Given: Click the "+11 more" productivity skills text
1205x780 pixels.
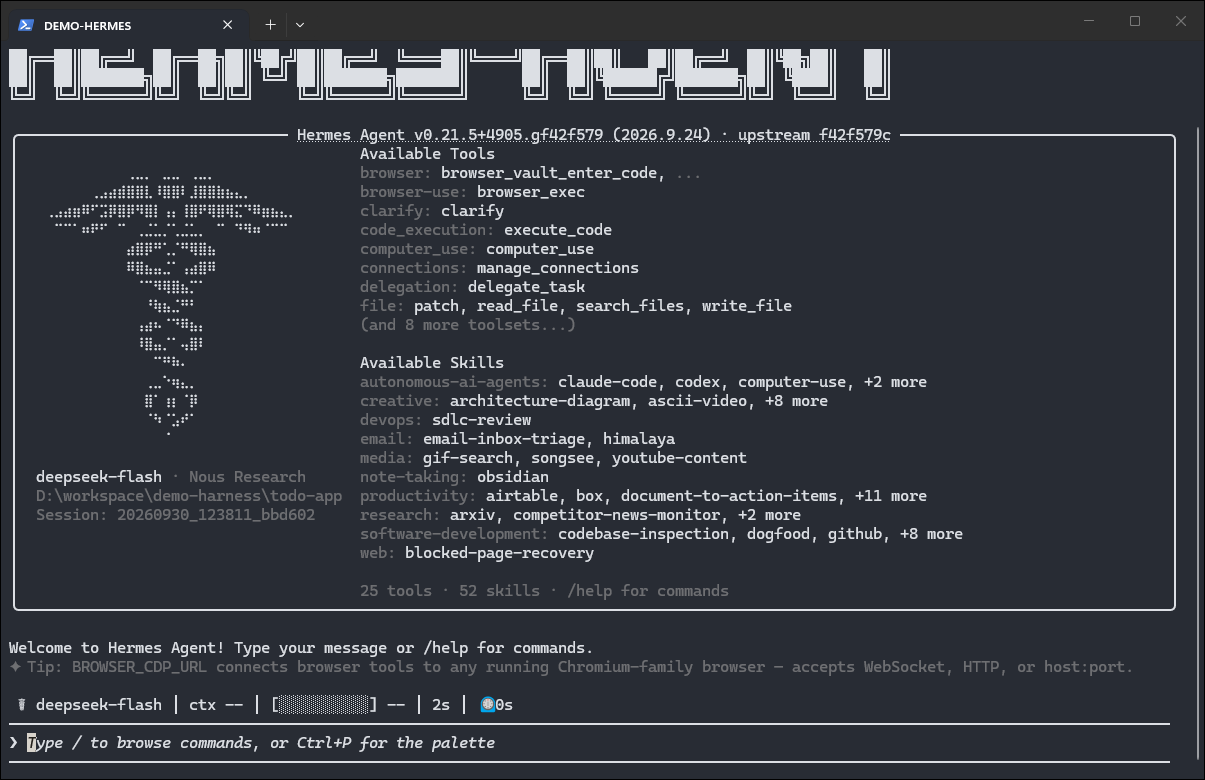Looking at the screenshot, I should point(891,496).
